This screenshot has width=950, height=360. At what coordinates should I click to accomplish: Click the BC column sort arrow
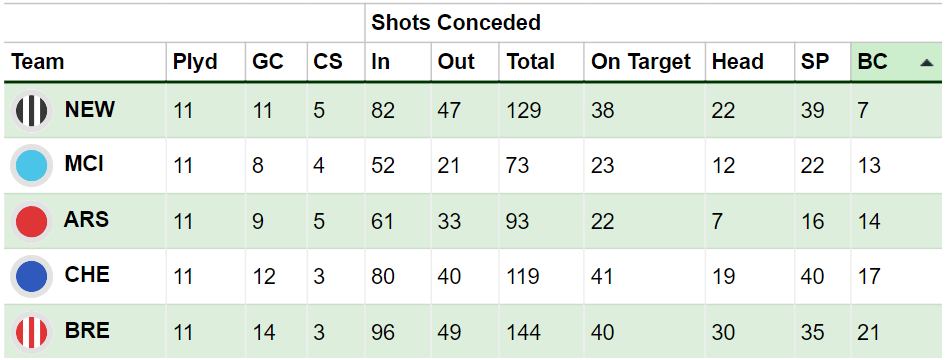(x=926, y=62)
